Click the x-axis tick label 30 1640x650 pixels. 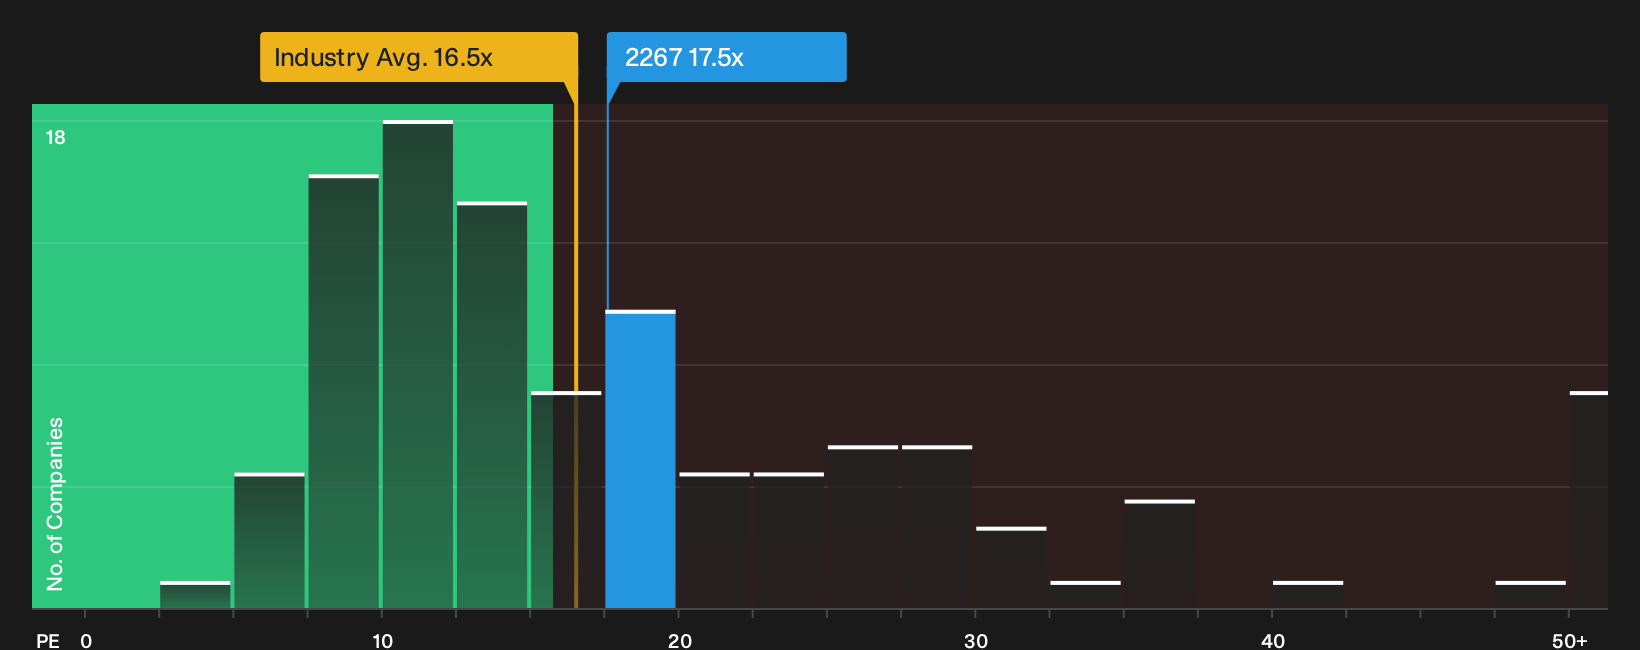click(976, 641)
